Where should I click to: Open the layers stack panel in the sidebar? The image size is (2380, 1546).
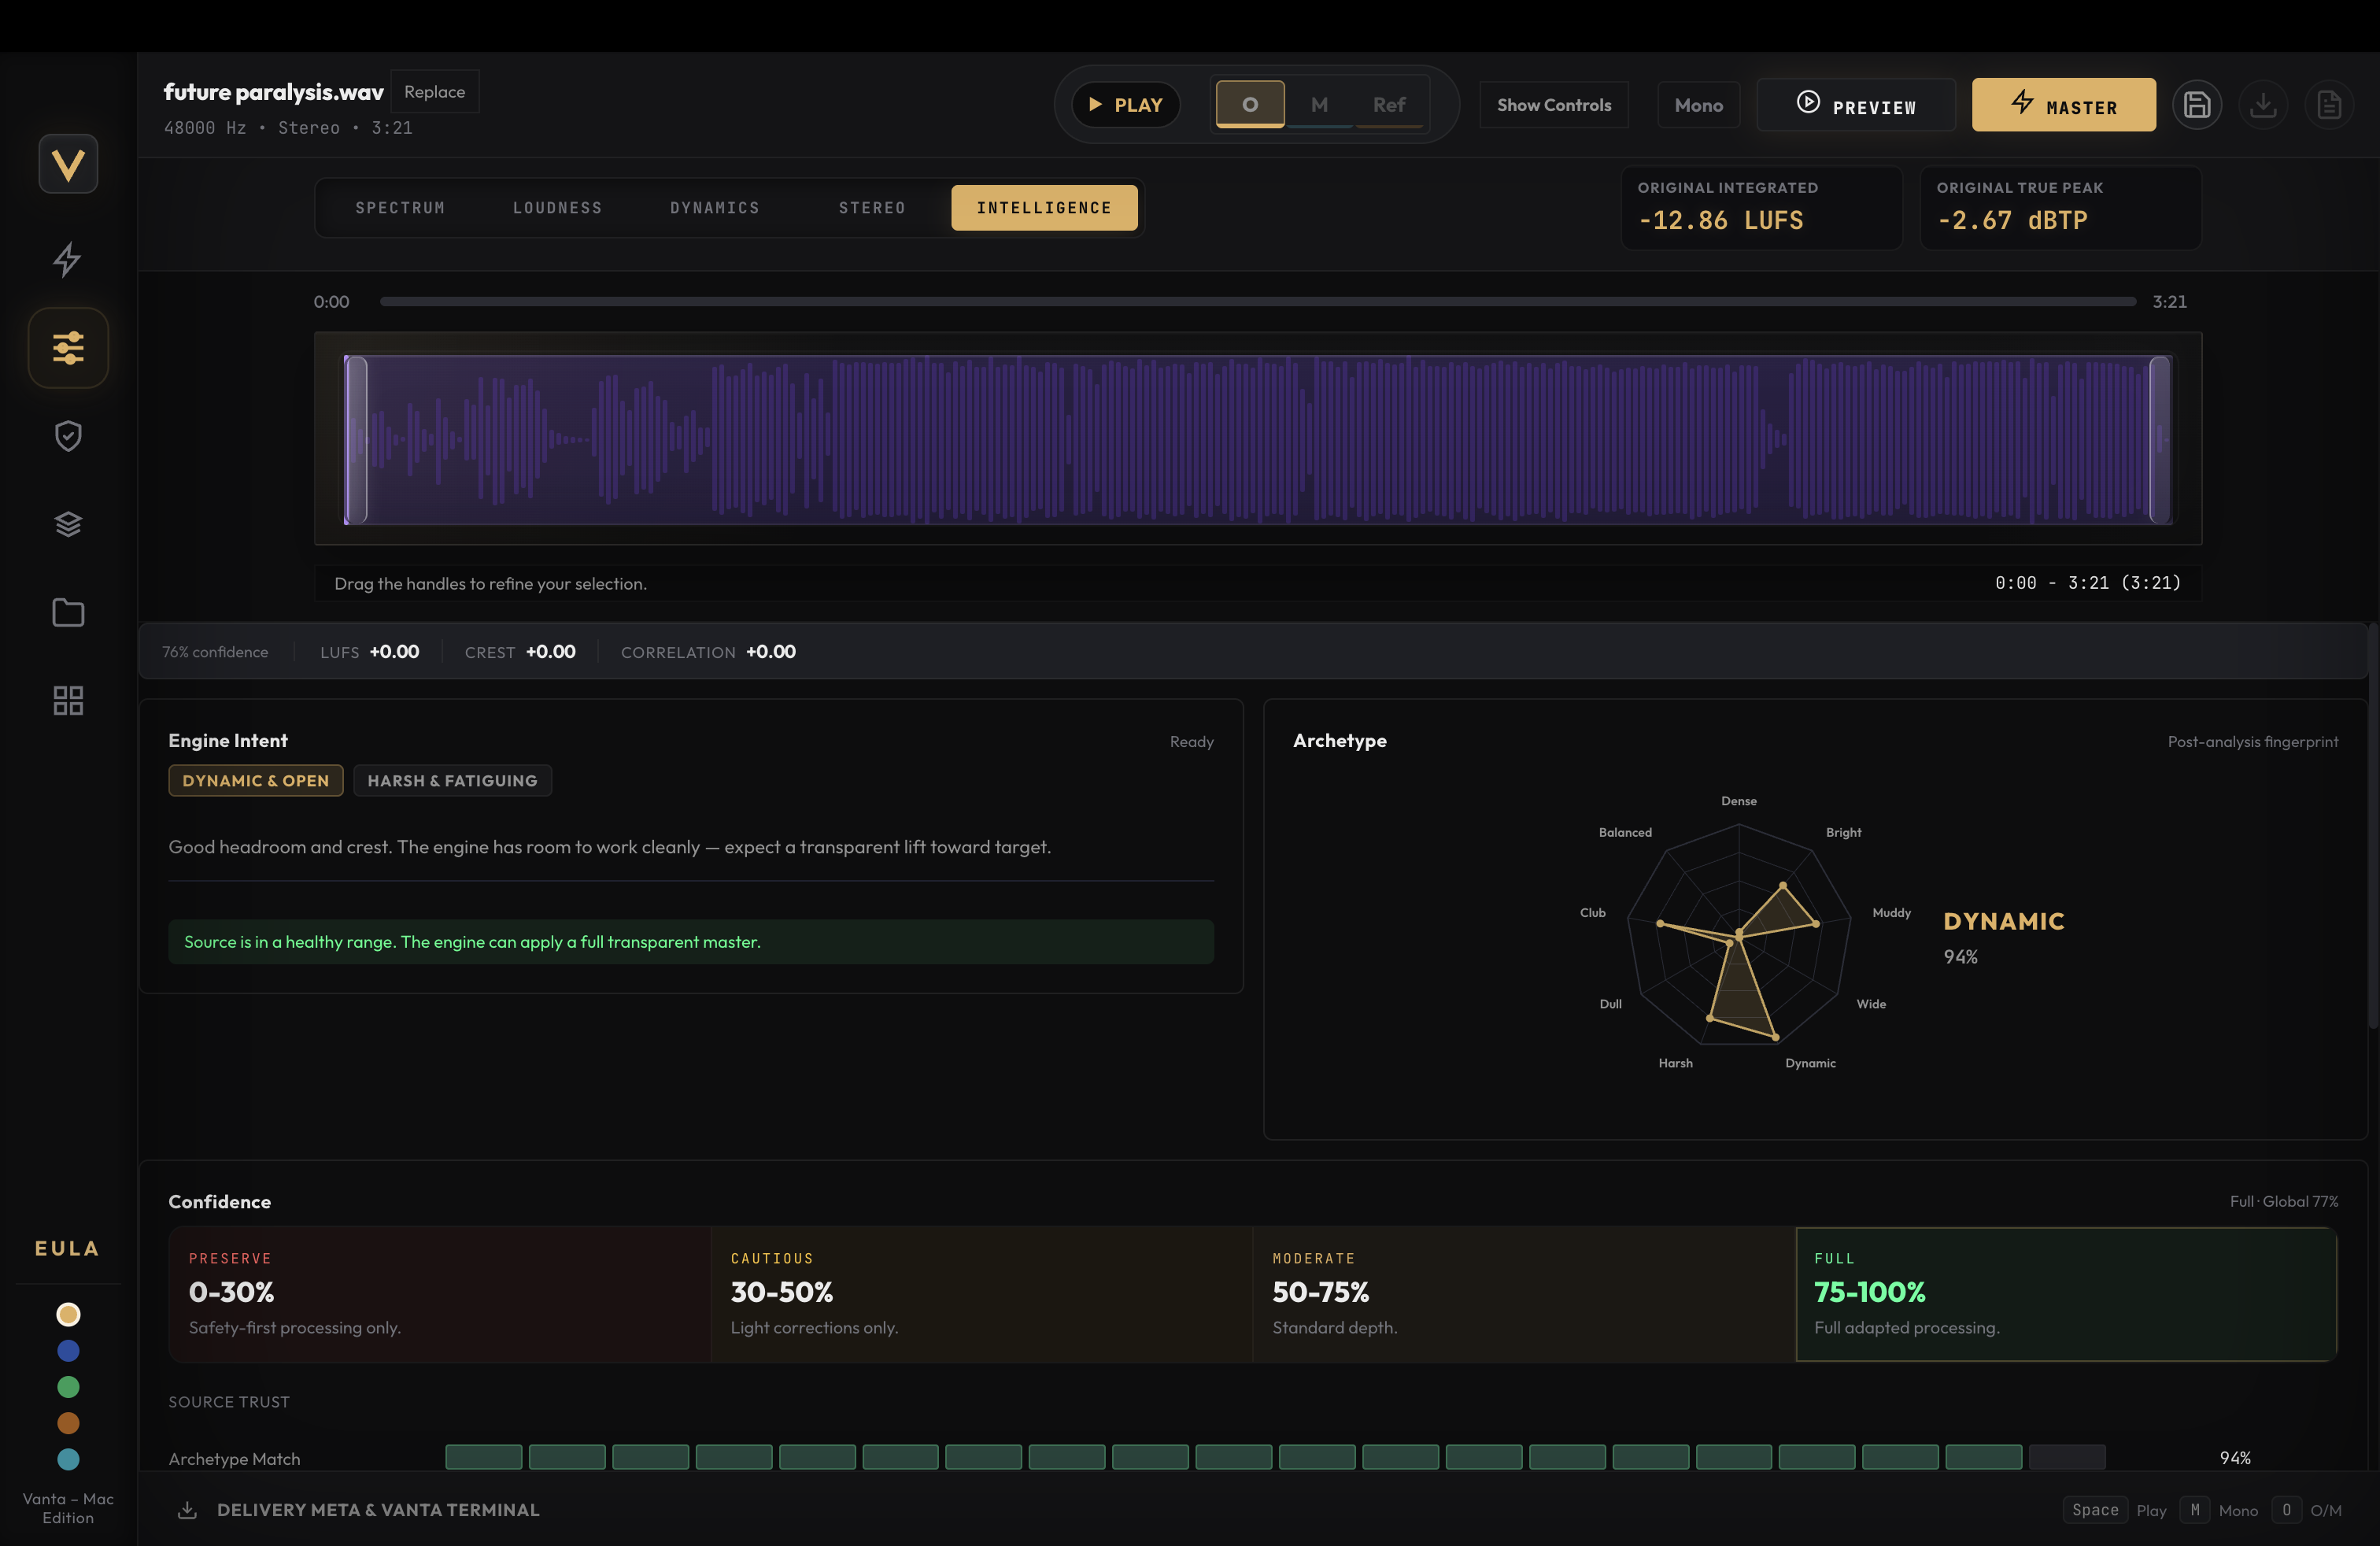pos(67,523)
